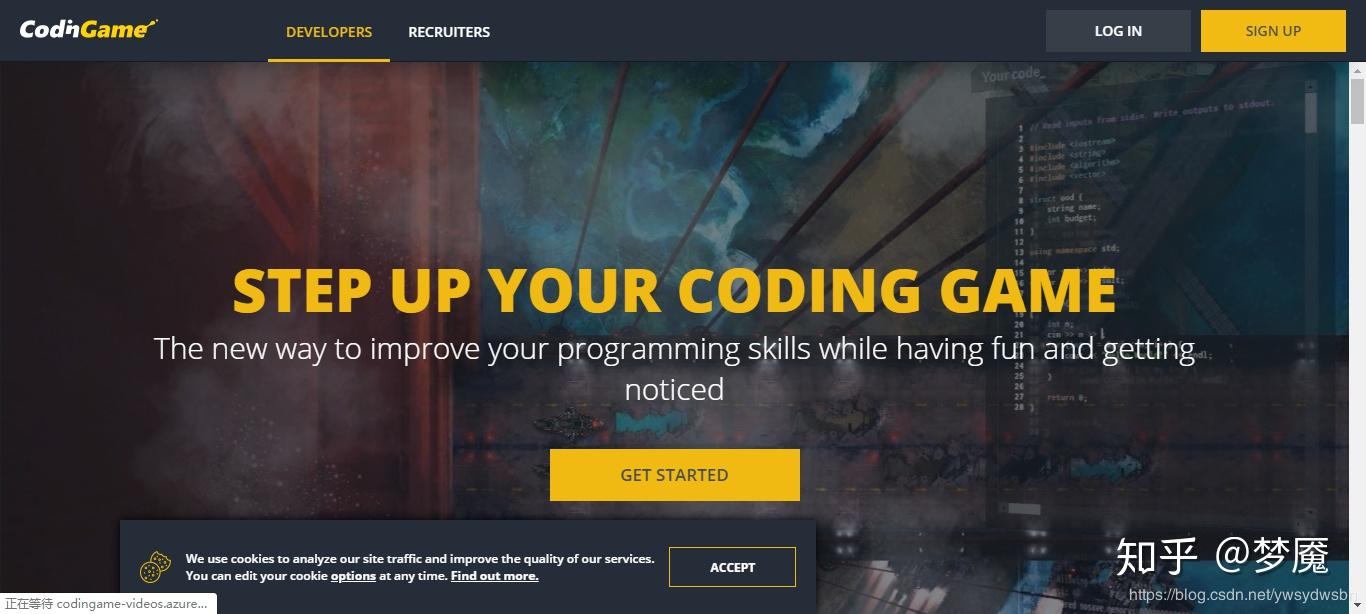Click the Zhihu watermark text
This screenshot has height=614, width=1366.
coord(1222,556)
